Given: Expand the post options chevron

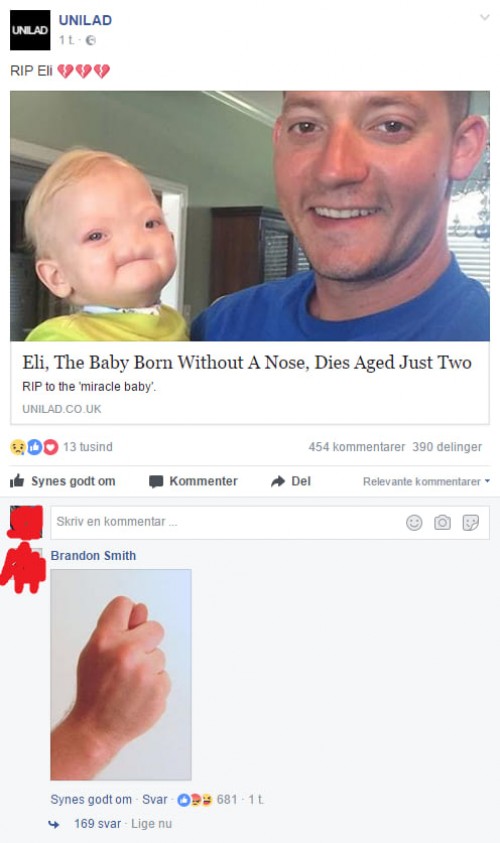Looking at the screenshot, I should [x=484, y=17].
